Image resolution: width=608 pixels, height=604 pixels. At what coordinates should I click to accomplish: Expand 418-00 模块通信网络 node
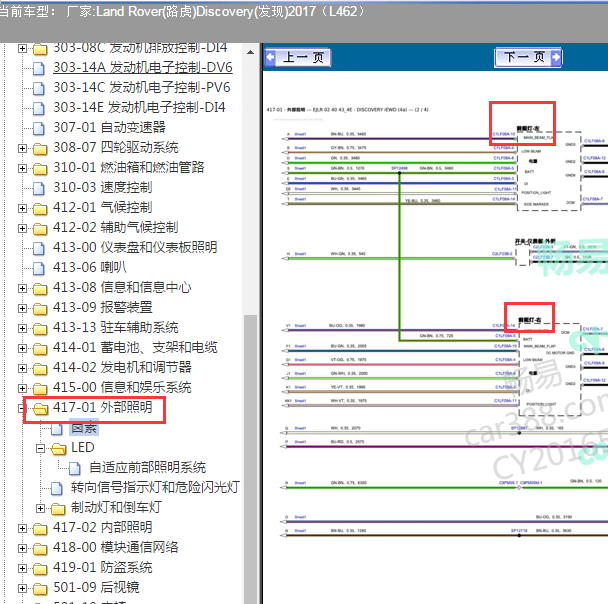click(x=22, y=548)
